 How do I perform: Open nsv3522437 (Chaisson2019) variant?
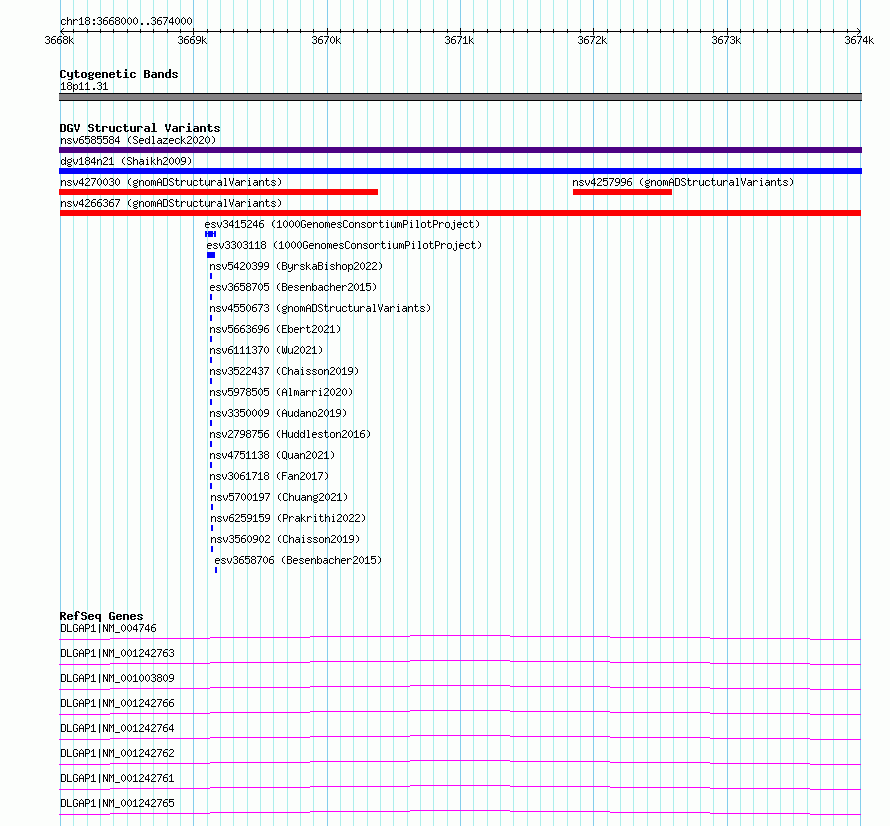click(x=284, y=371)
